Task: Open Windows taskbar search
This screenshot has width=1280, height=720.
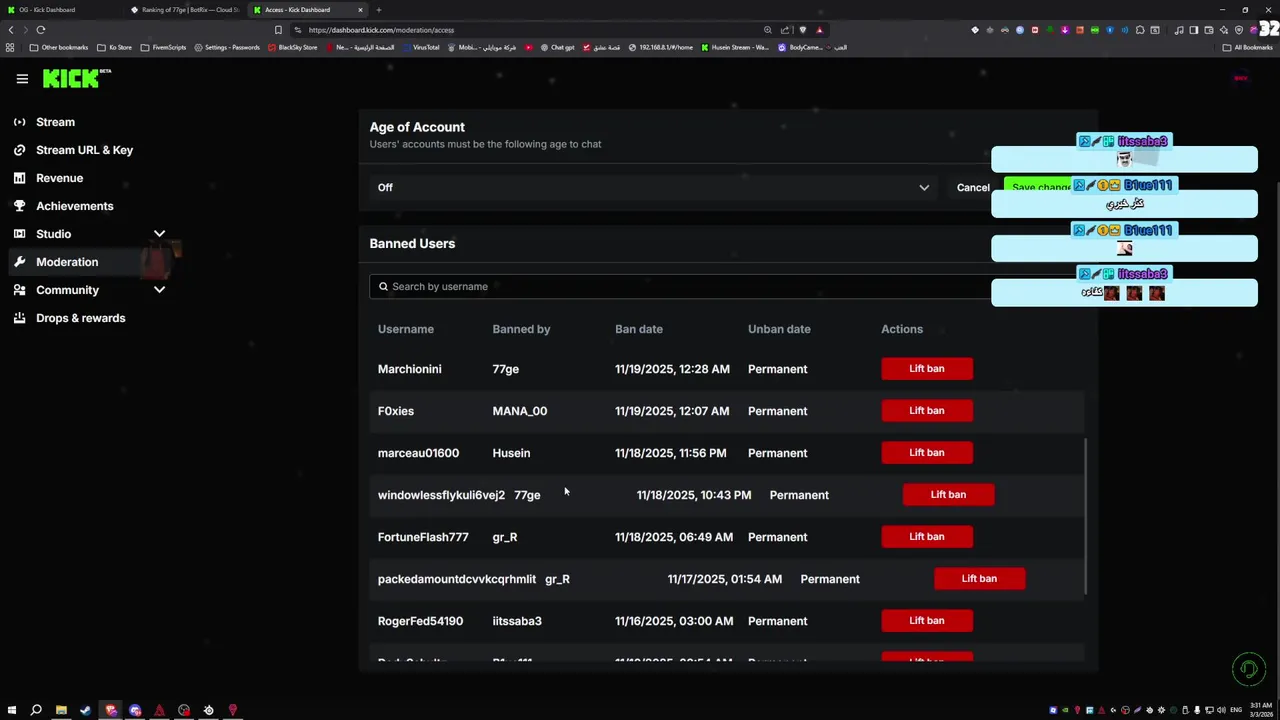Action: pyautogui.click(x=36, y=710)
